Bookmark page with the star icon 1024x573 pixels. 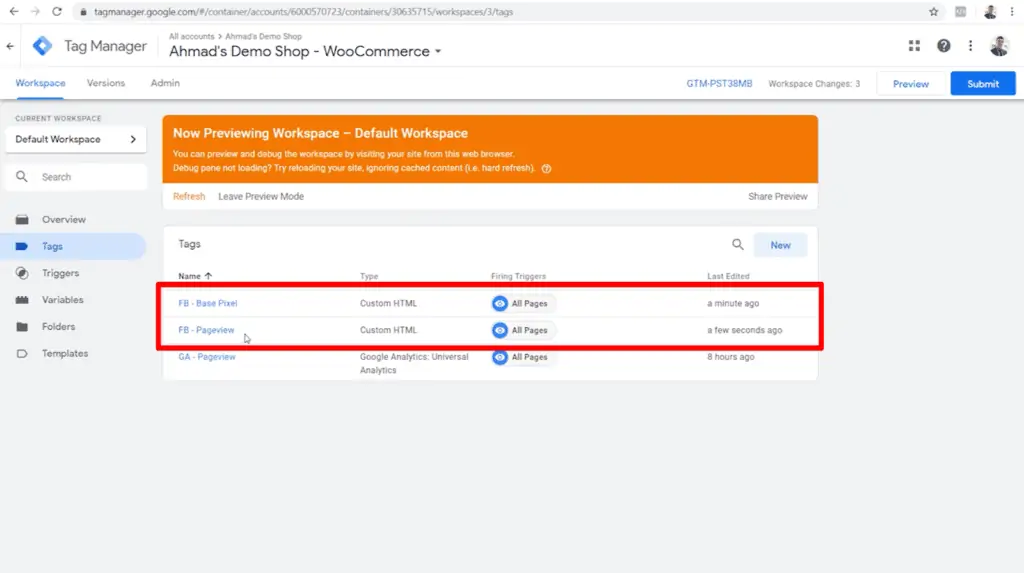(934, 12)
